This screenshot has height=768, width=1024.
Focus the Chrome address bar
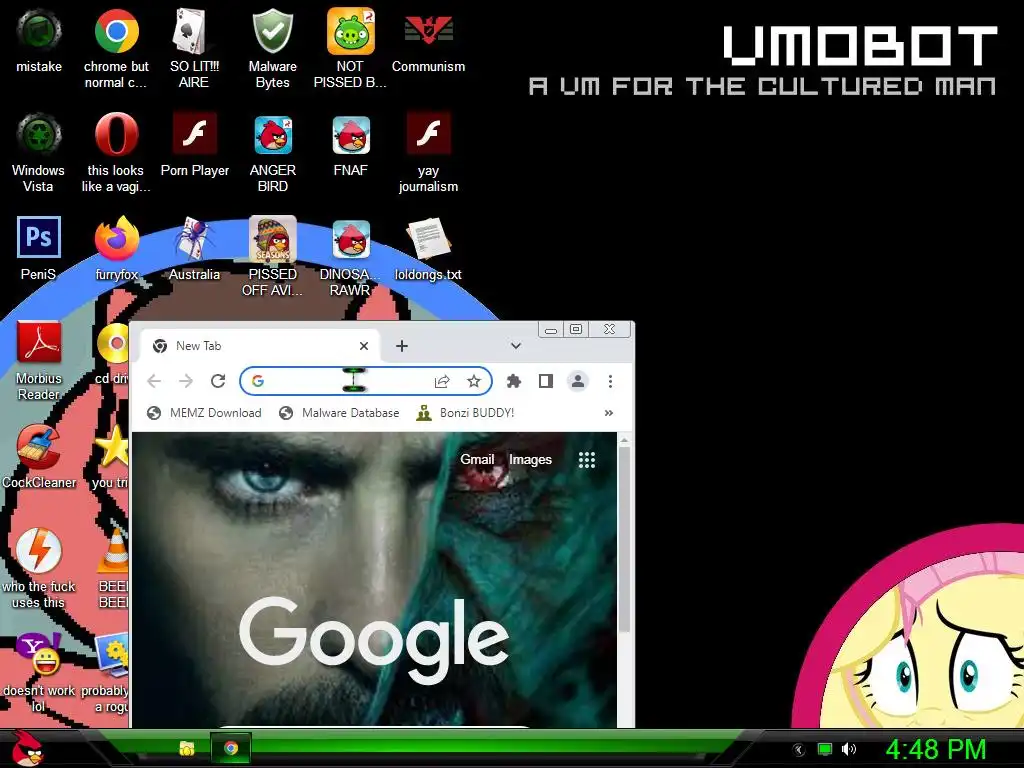point(366,381)
